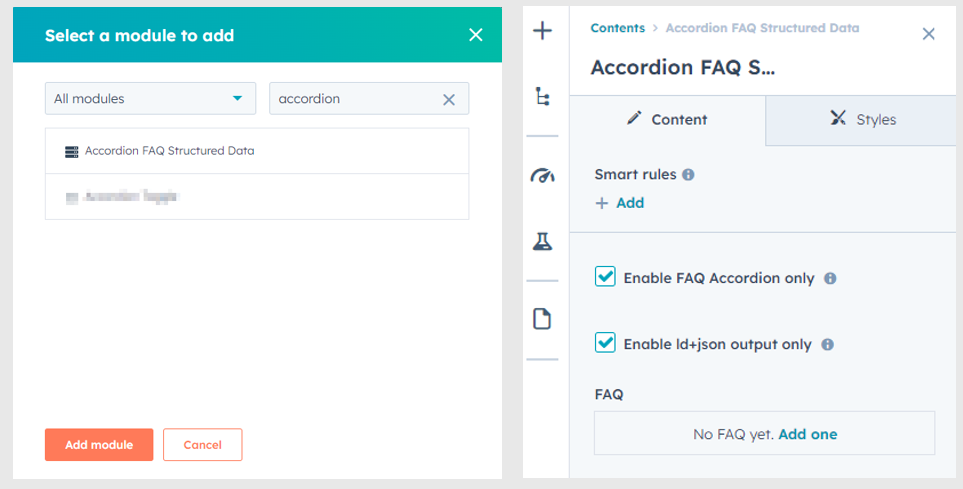Click the Add module button
This screenshot has height=489, width=963.
[x=99, y=445]
